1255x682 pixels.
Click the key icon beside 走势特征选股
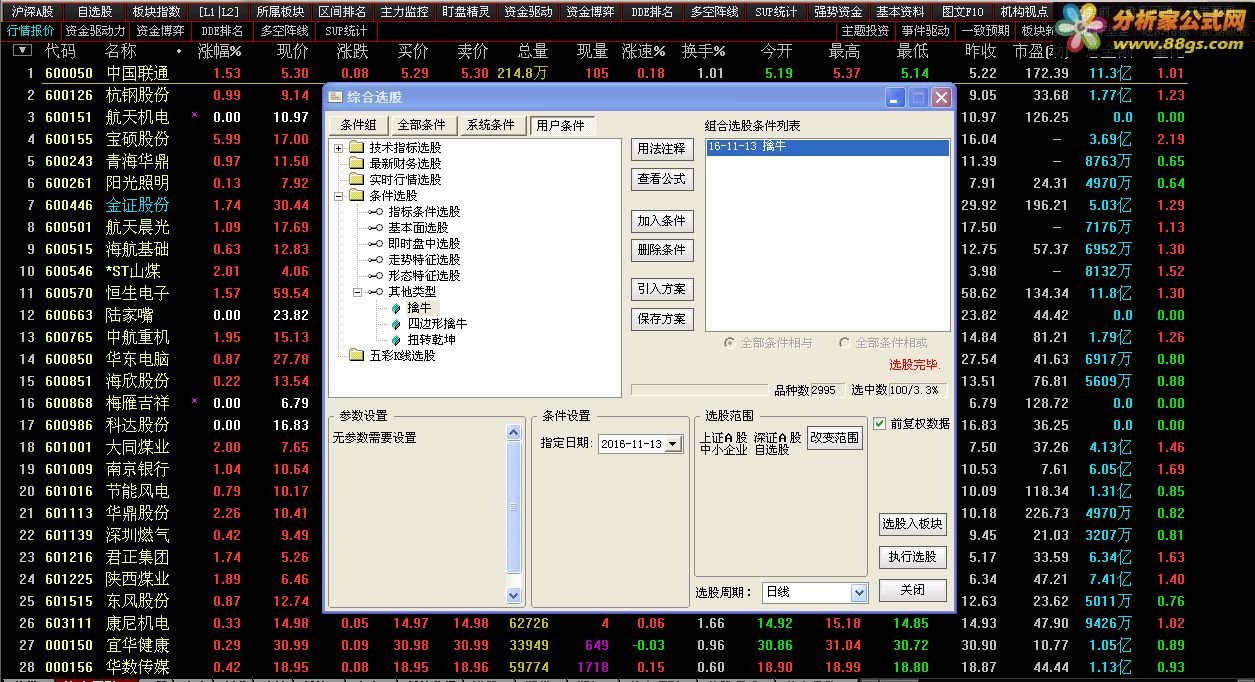(375, 260)
